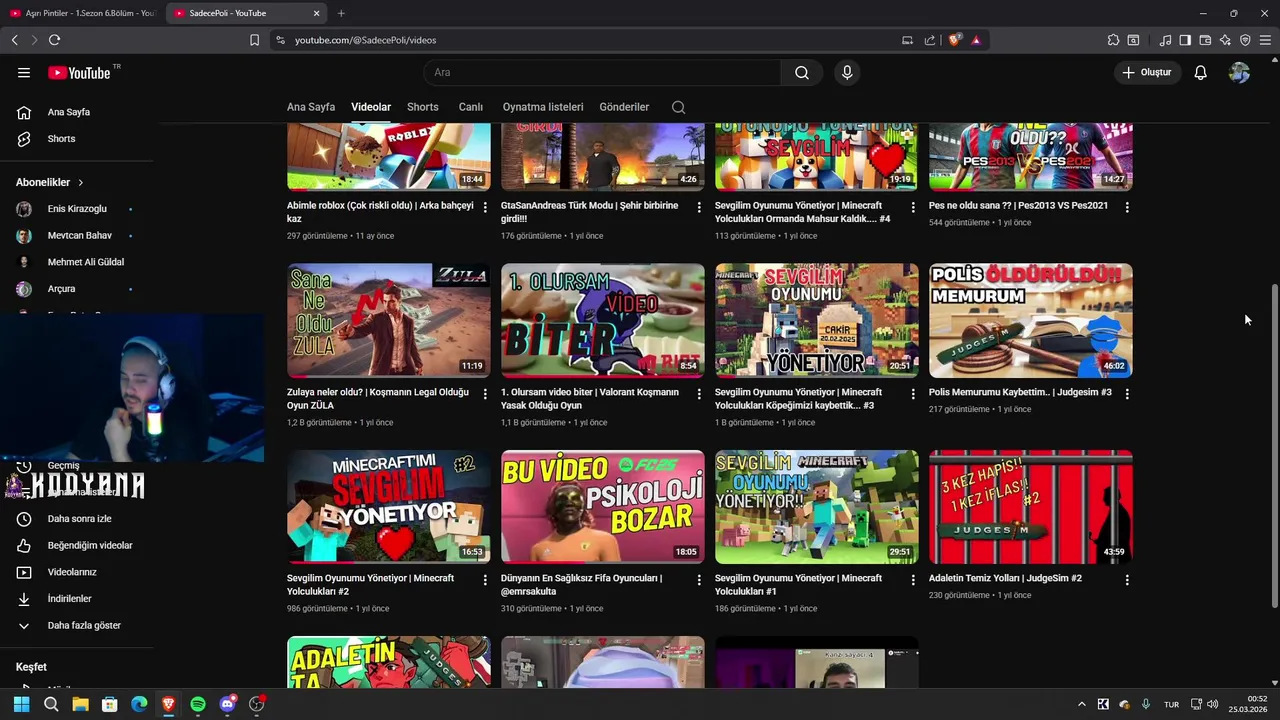Play the Polis Öldürüldü Memurum thumbnail
This screenshot has height=720, width=1280.
coord(1031,320)
